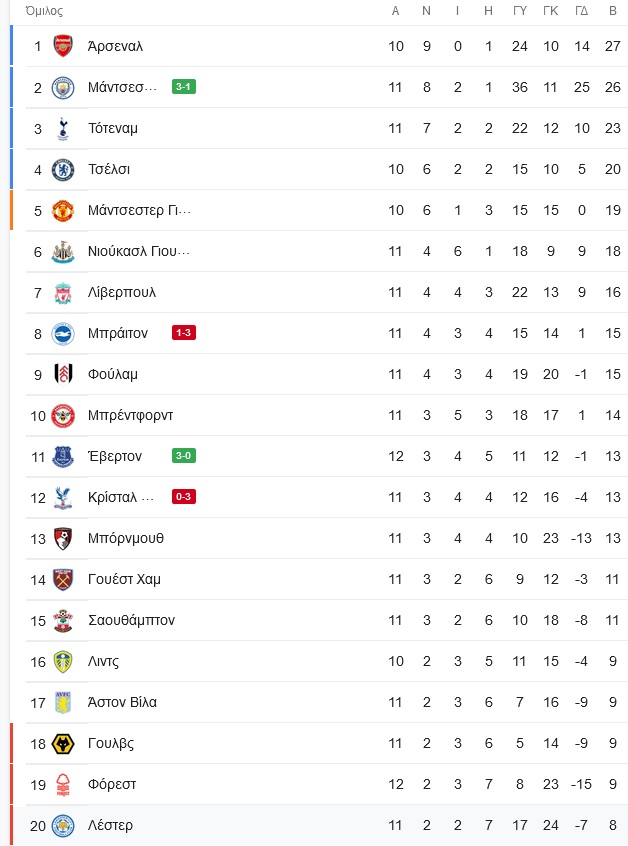Viewport: 628px width, 846px height.
Task: Open the green 3-1 match result badge
Action: pos(183,87)
